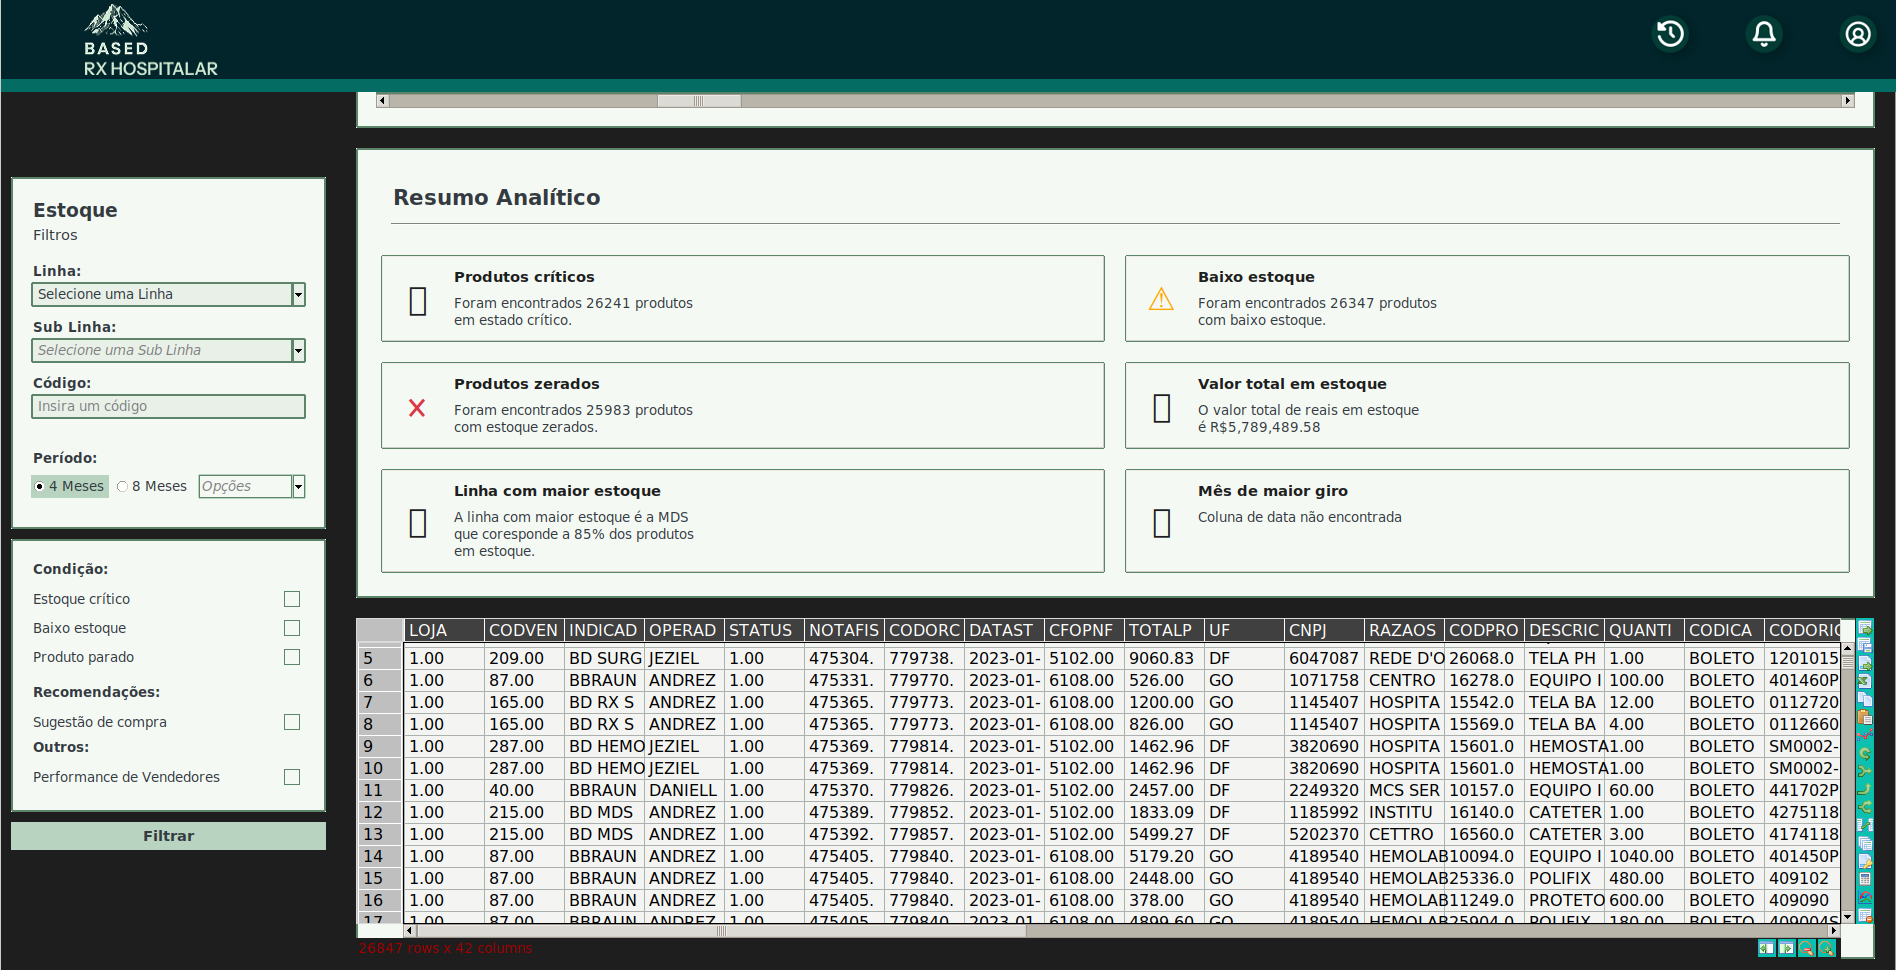Click the top horizontal scrollbar thumb
Image resolution: width=1896 pixels, height=970 pixels.
pyautogui.click(x=699, y=101)
